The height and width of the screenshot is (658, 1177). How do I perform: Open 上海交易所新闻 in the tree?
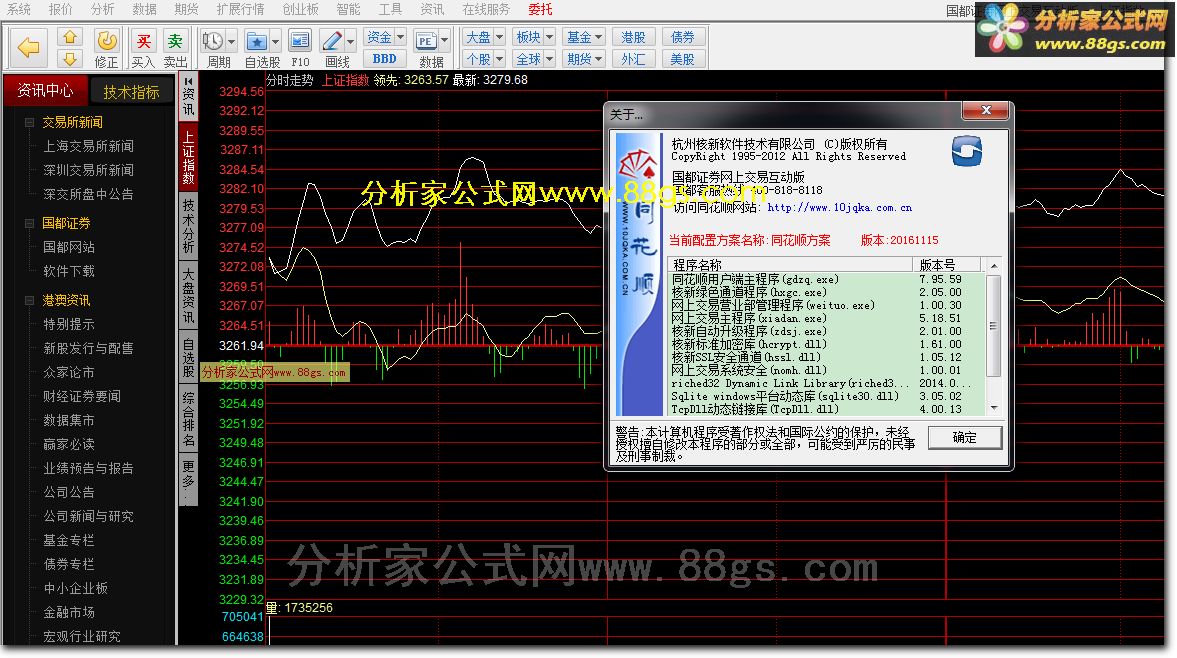pyautogui.click(x=89, y=146)
